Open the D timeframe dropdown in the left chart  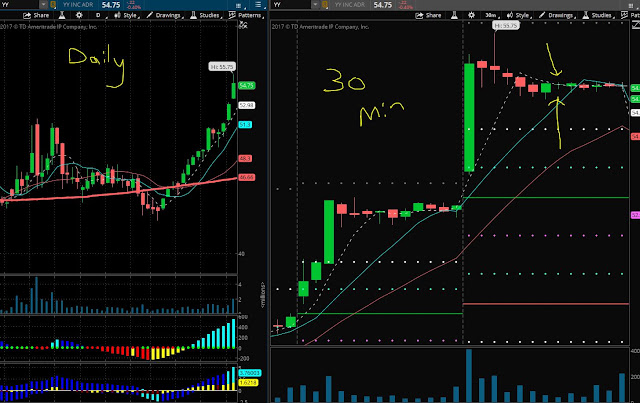pos(100,16)
